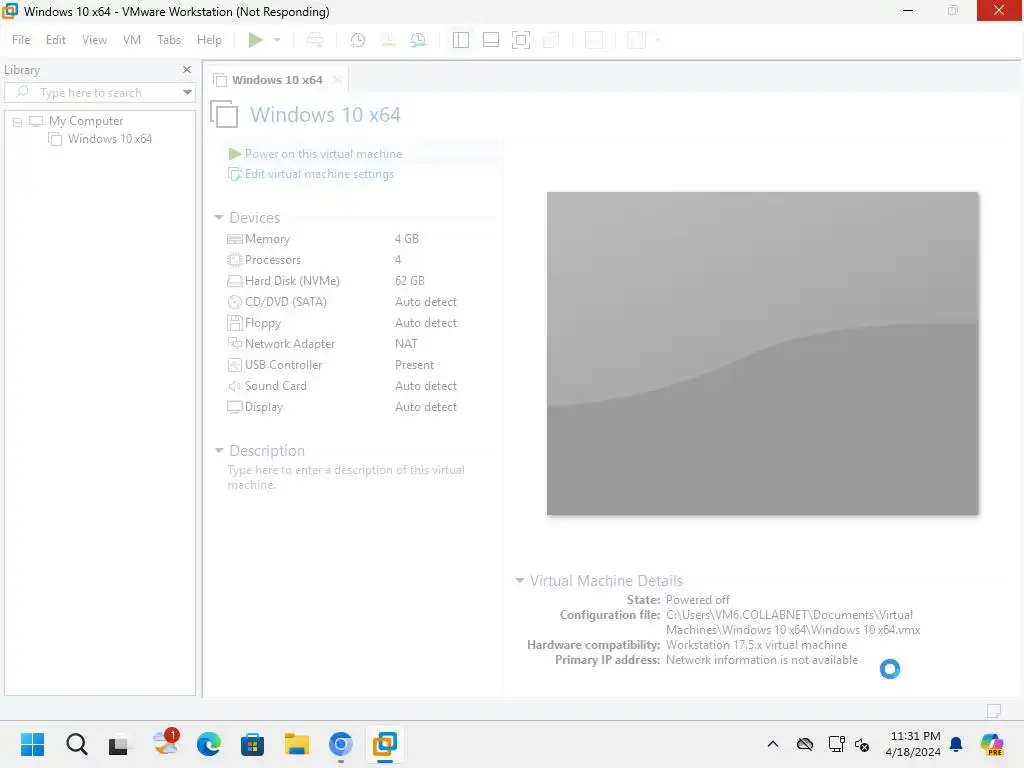Close the Windows 10 x64 tab
The width and height of the screenshot is (1024, 768).
(337, 80)
